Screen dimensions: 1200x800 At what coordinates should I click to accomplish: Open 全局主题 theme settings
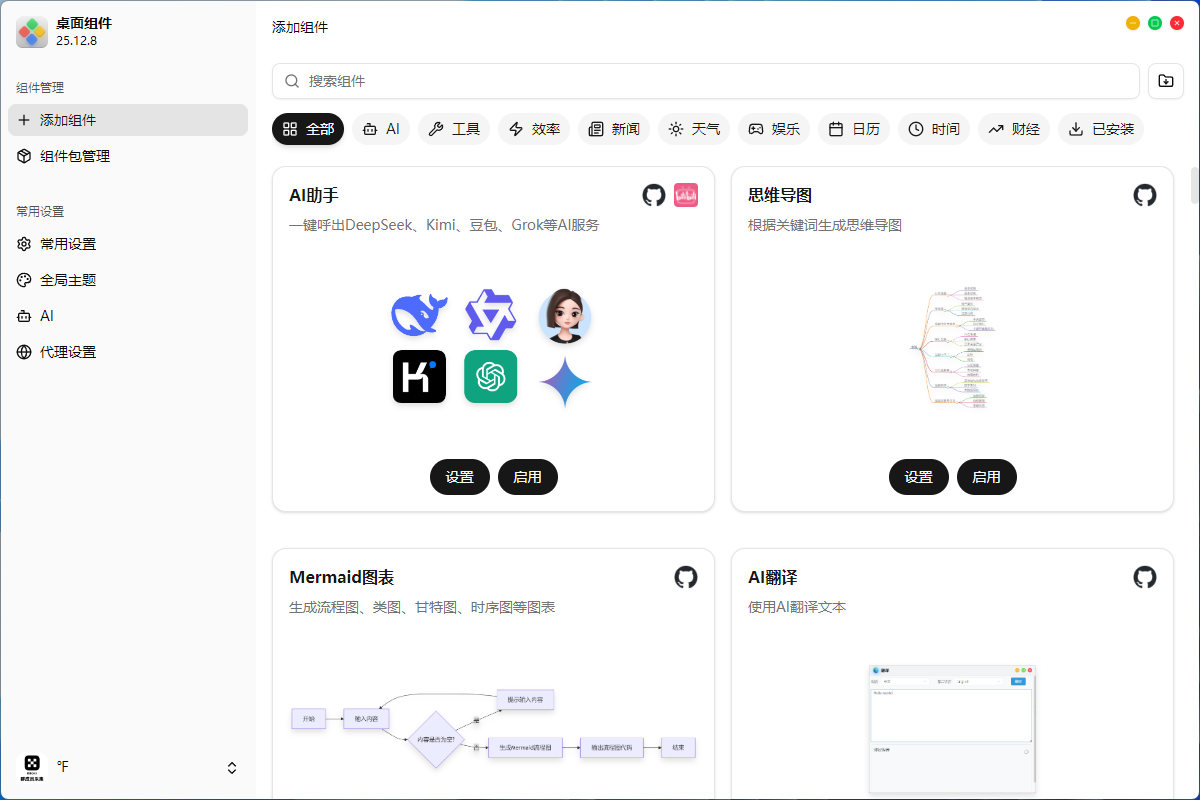coord(128,280)
